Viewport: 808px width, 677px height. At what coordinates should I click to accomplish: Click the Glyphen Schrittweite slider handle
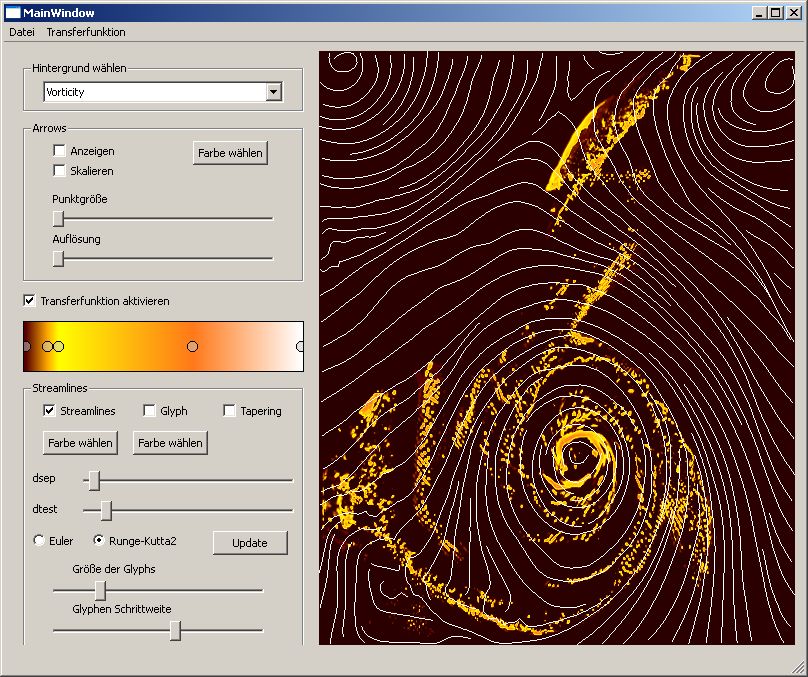[175, 630]
